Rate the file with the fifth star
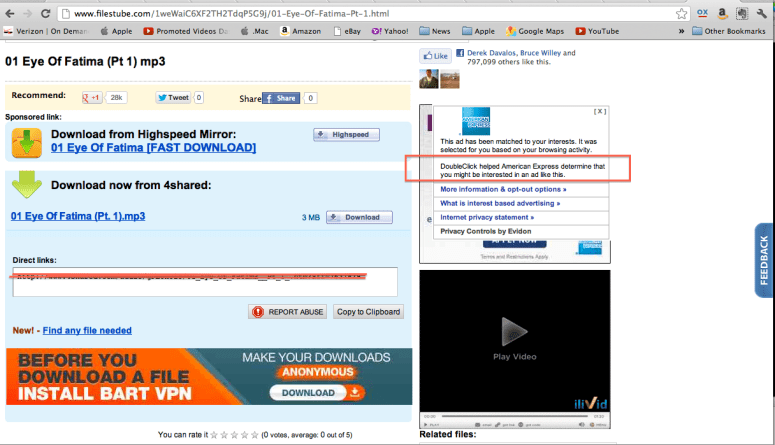The image size is (775, 445). [254, 435]
